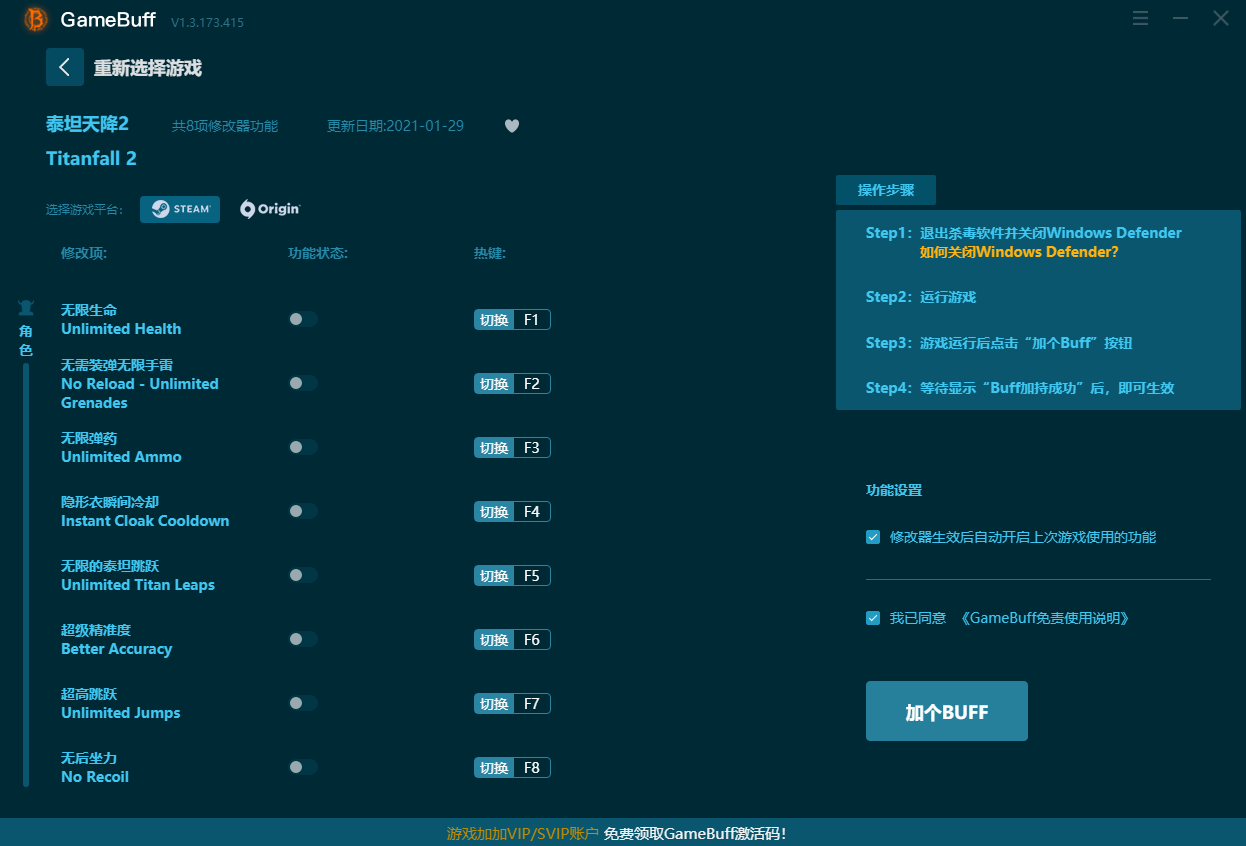
Task: Enable Unlimited Titan Leaps switch
Action: pos(303,575)
